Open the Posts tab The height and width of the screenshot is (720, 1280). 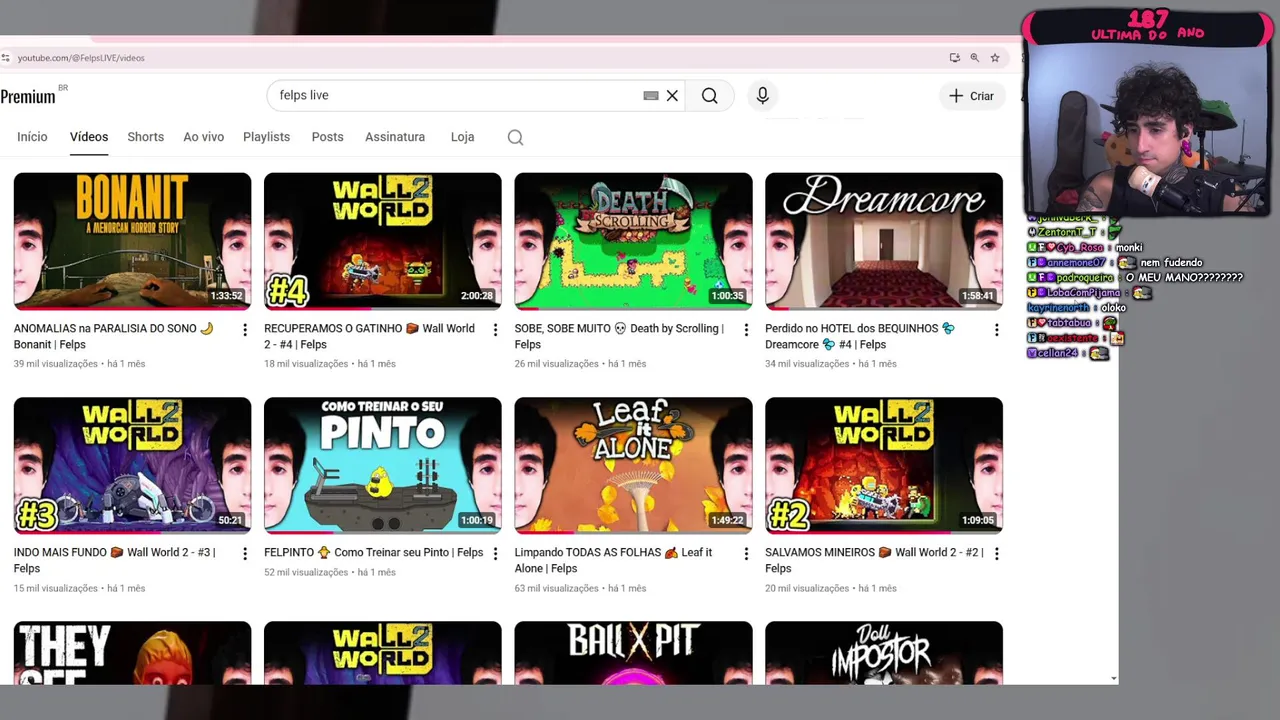tap(327, 137)
